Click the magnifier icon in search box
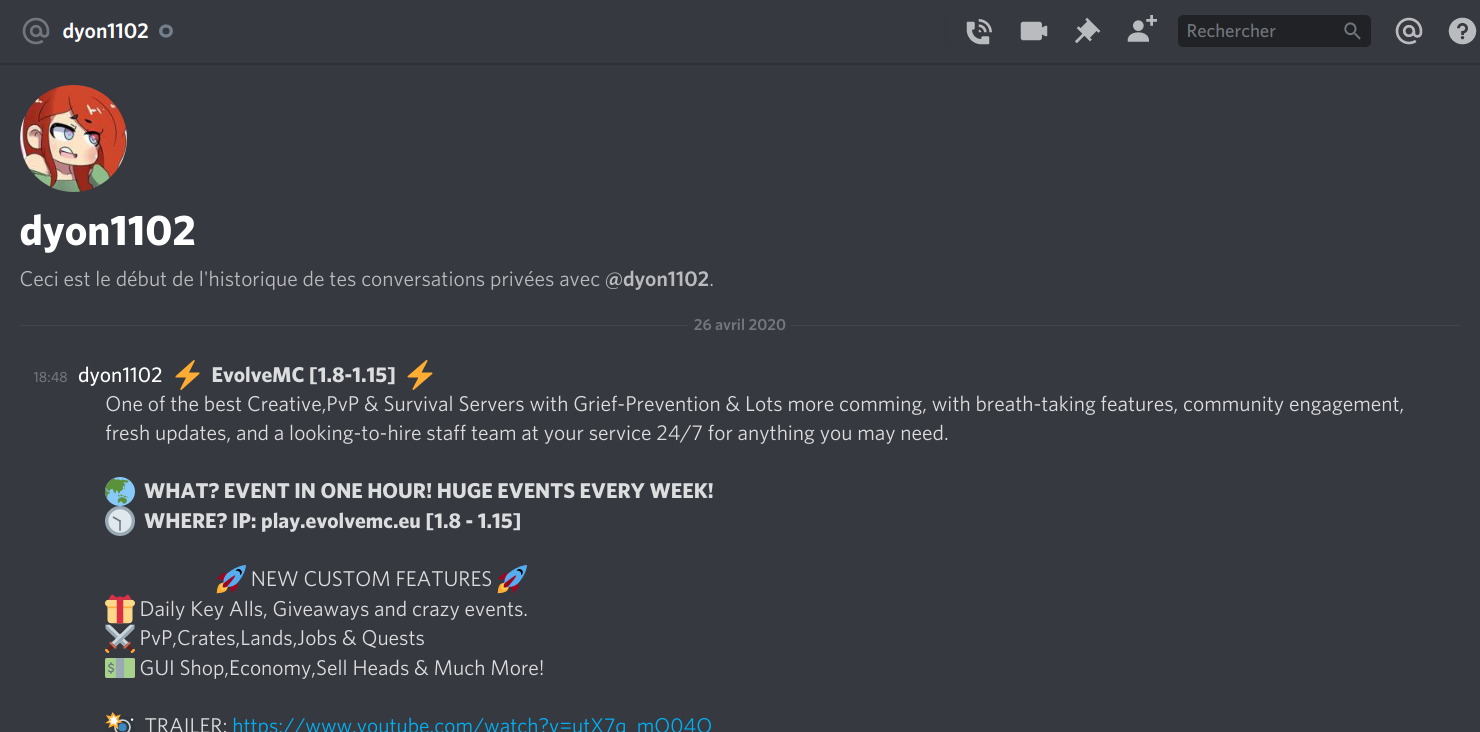 coord(1352,31)
